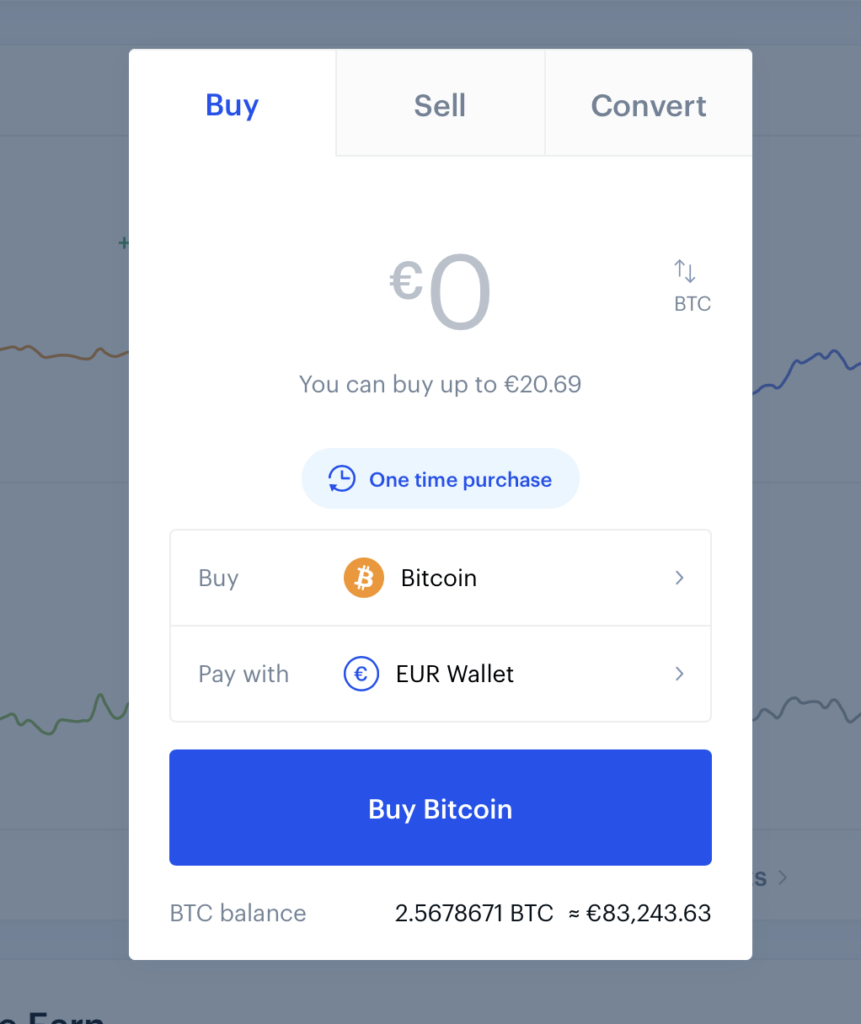Click the €83,243.63 balance value
Image resolution: width=861 pixels, height=1024 pixels.
[x=648, y=913]
